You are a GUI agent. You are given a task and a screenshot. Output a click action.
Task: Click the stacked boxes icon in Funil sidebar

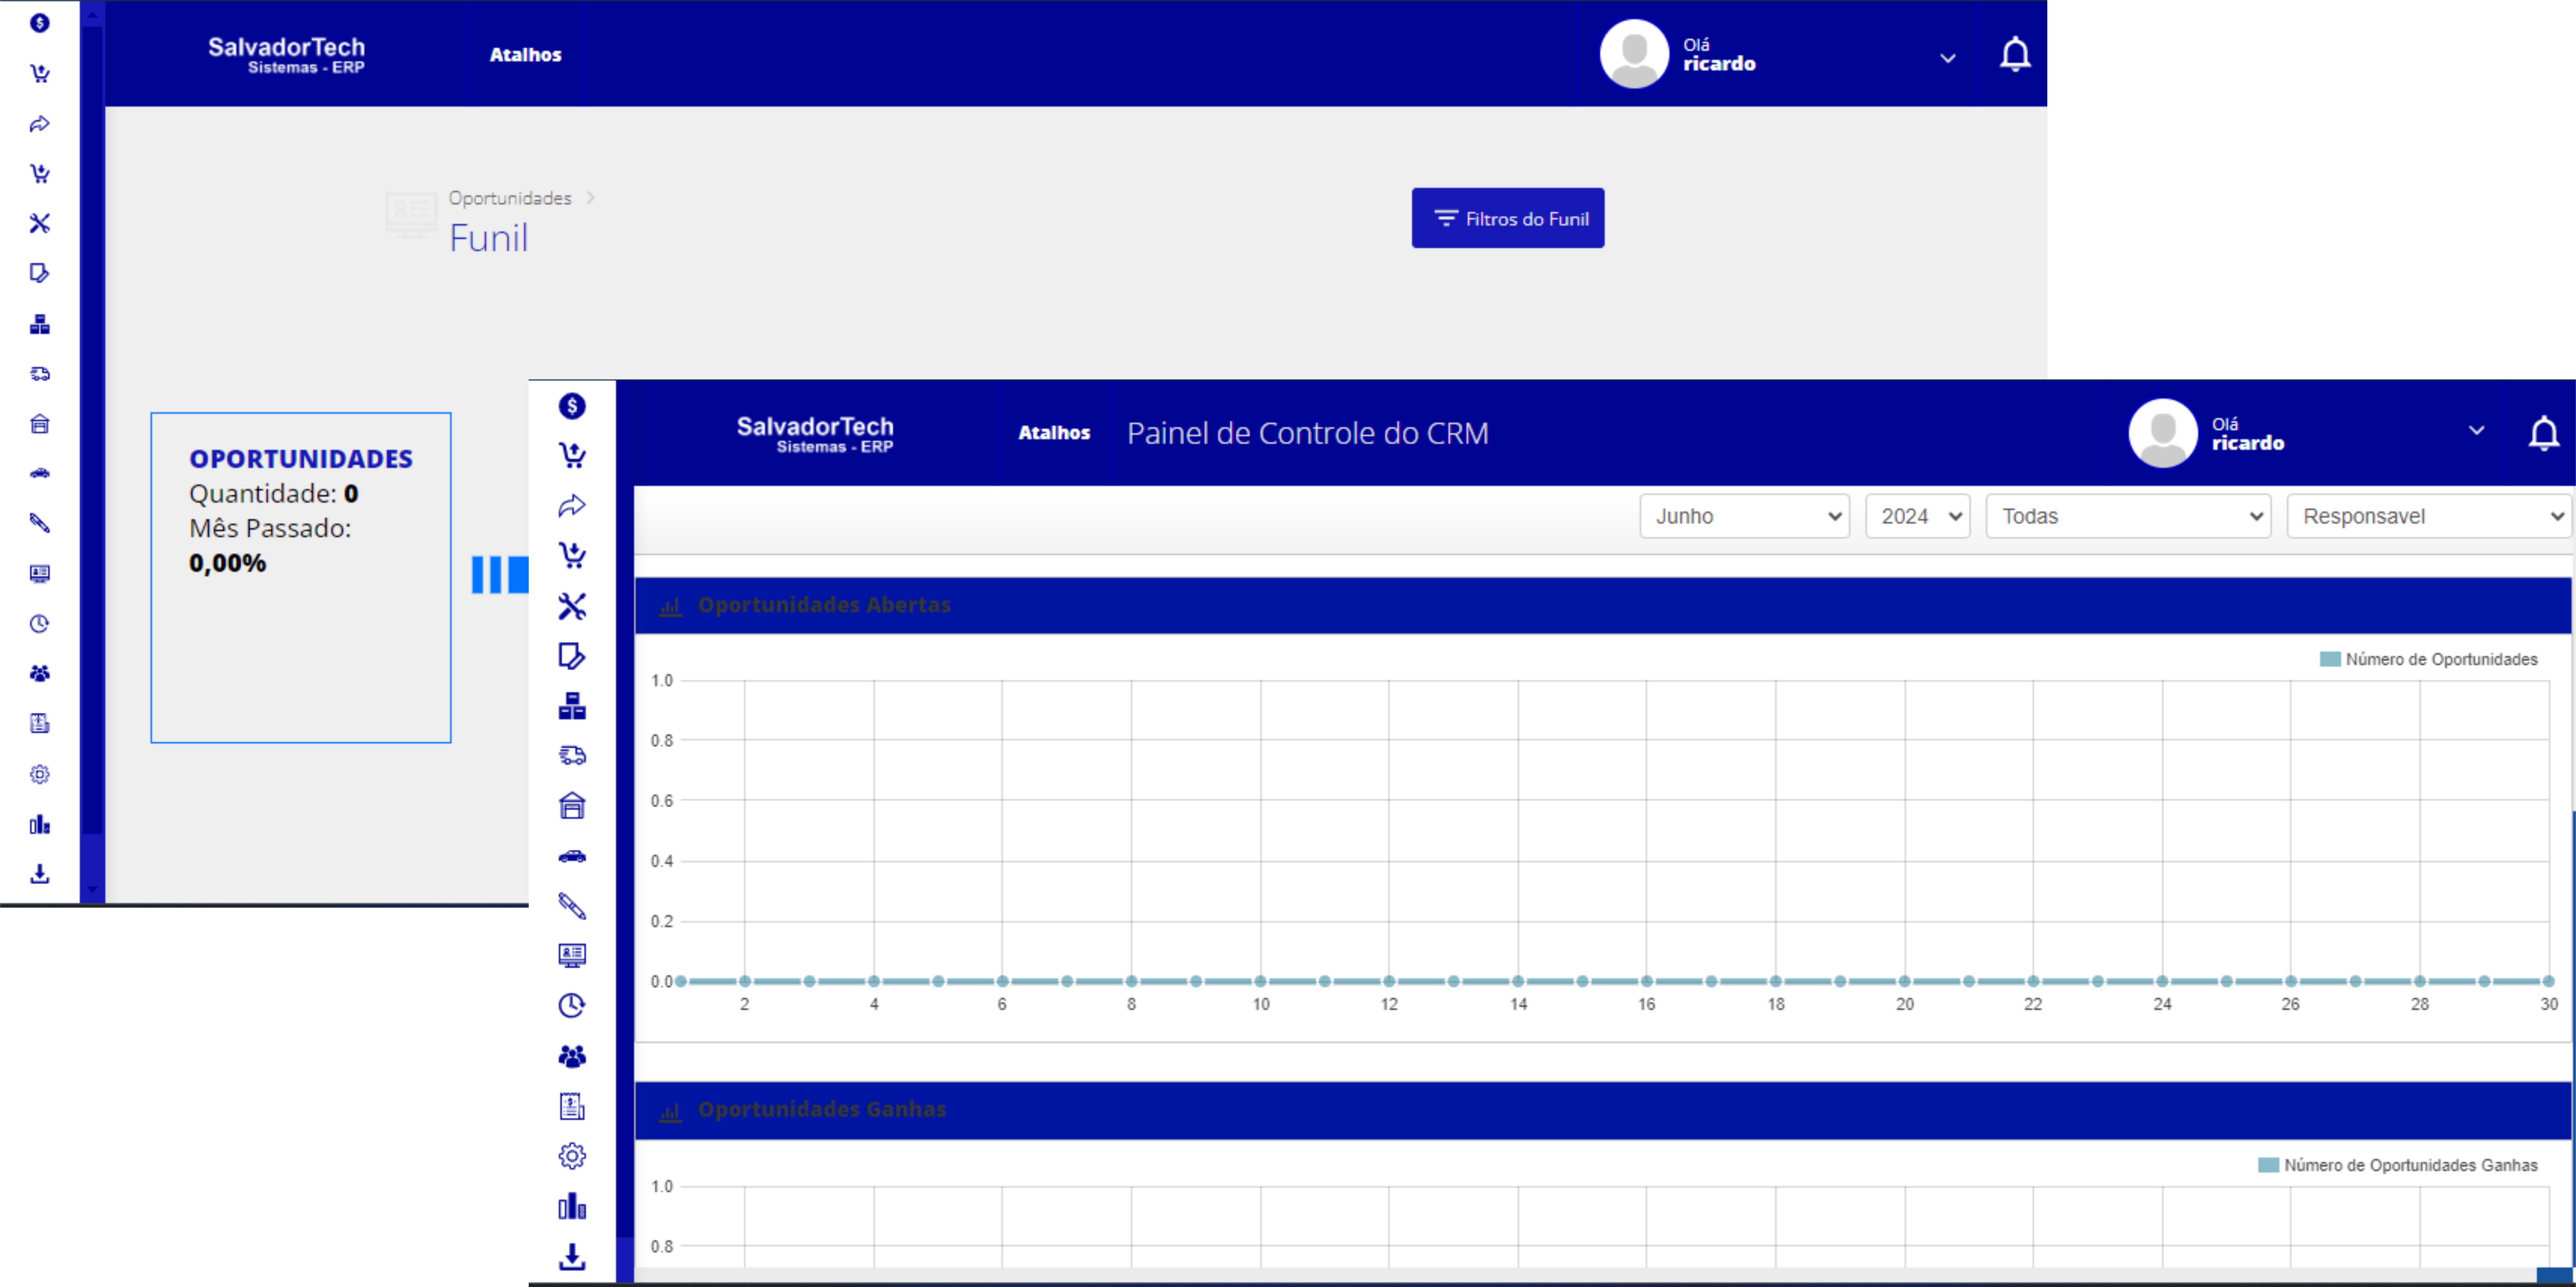[x=40, y=324]
